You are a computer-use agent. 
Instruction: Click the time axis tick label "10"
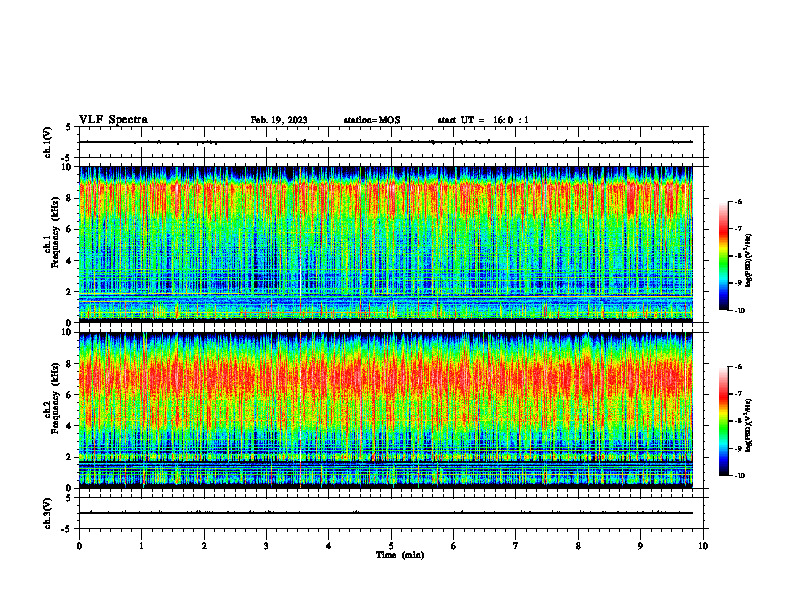703,546
